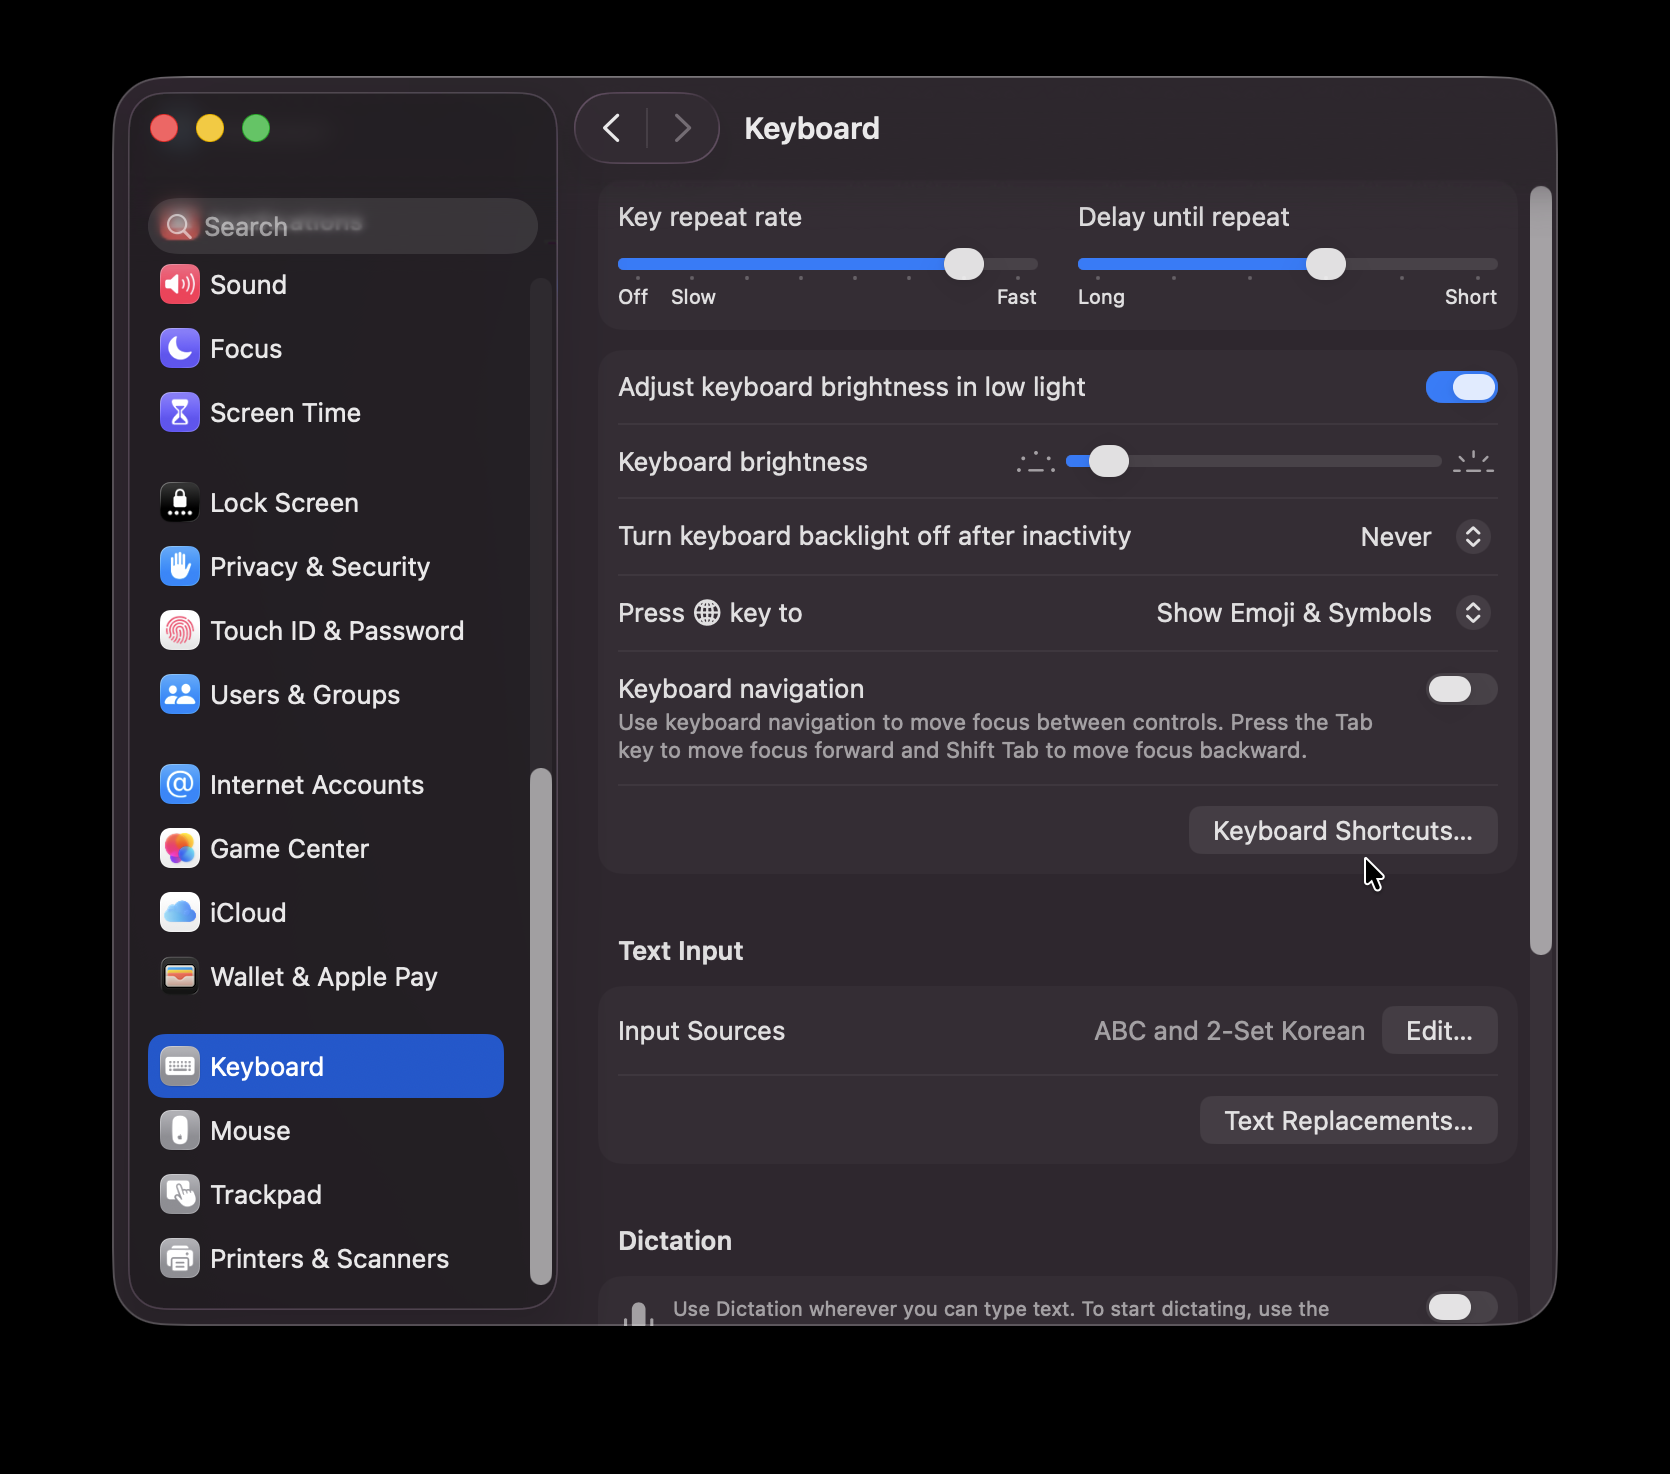Screen dimensions: 1670x1474
Task: Disable Adjust keyboard brightness in low light
Action: tap(1461, 387)
